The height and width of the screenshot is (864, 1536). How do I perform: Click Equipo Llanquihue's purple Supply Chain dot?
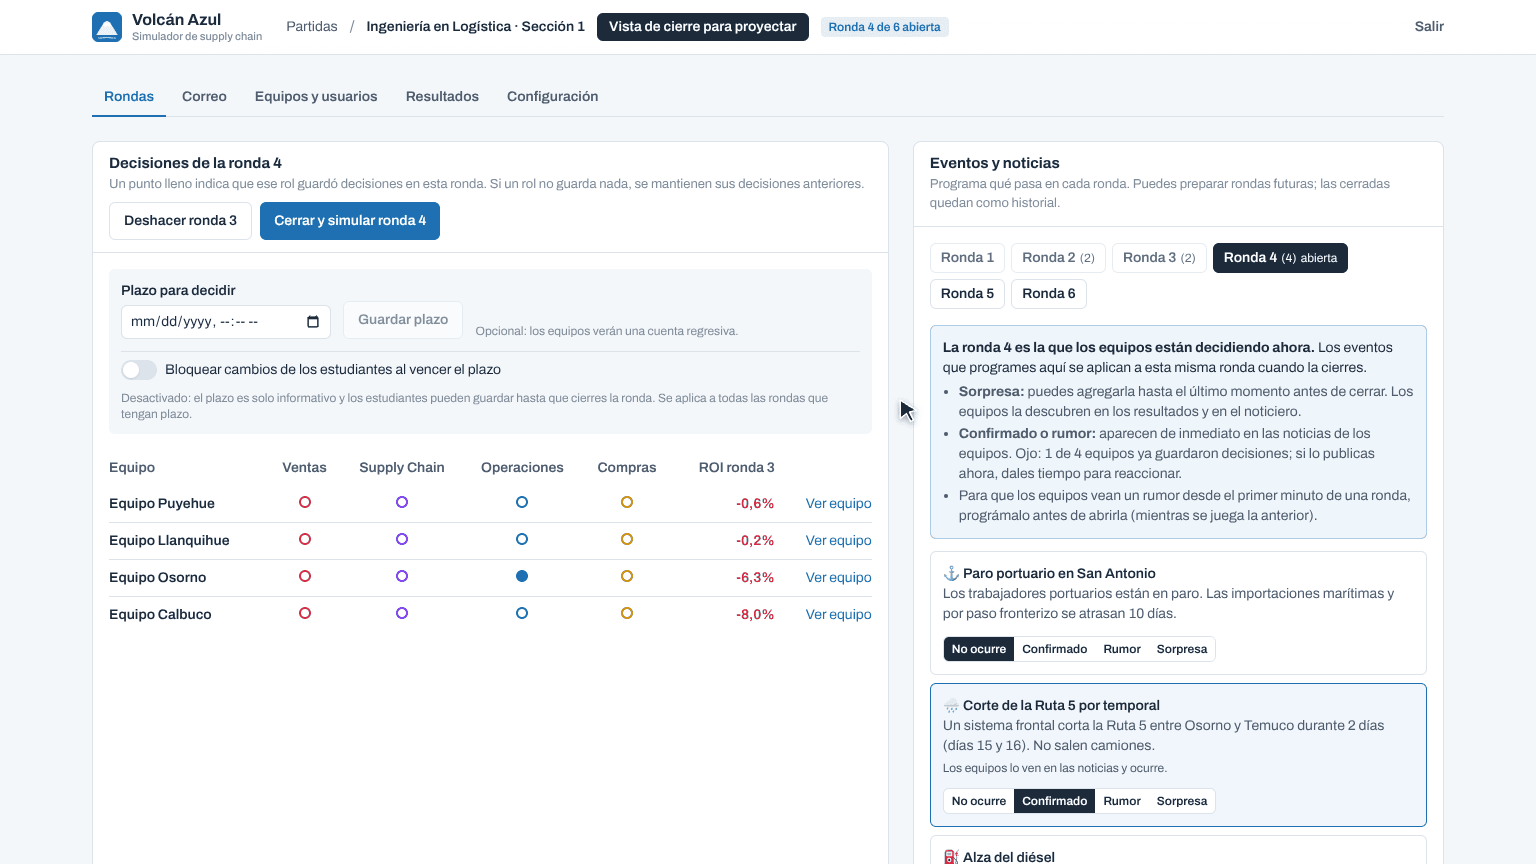point(402,539)
